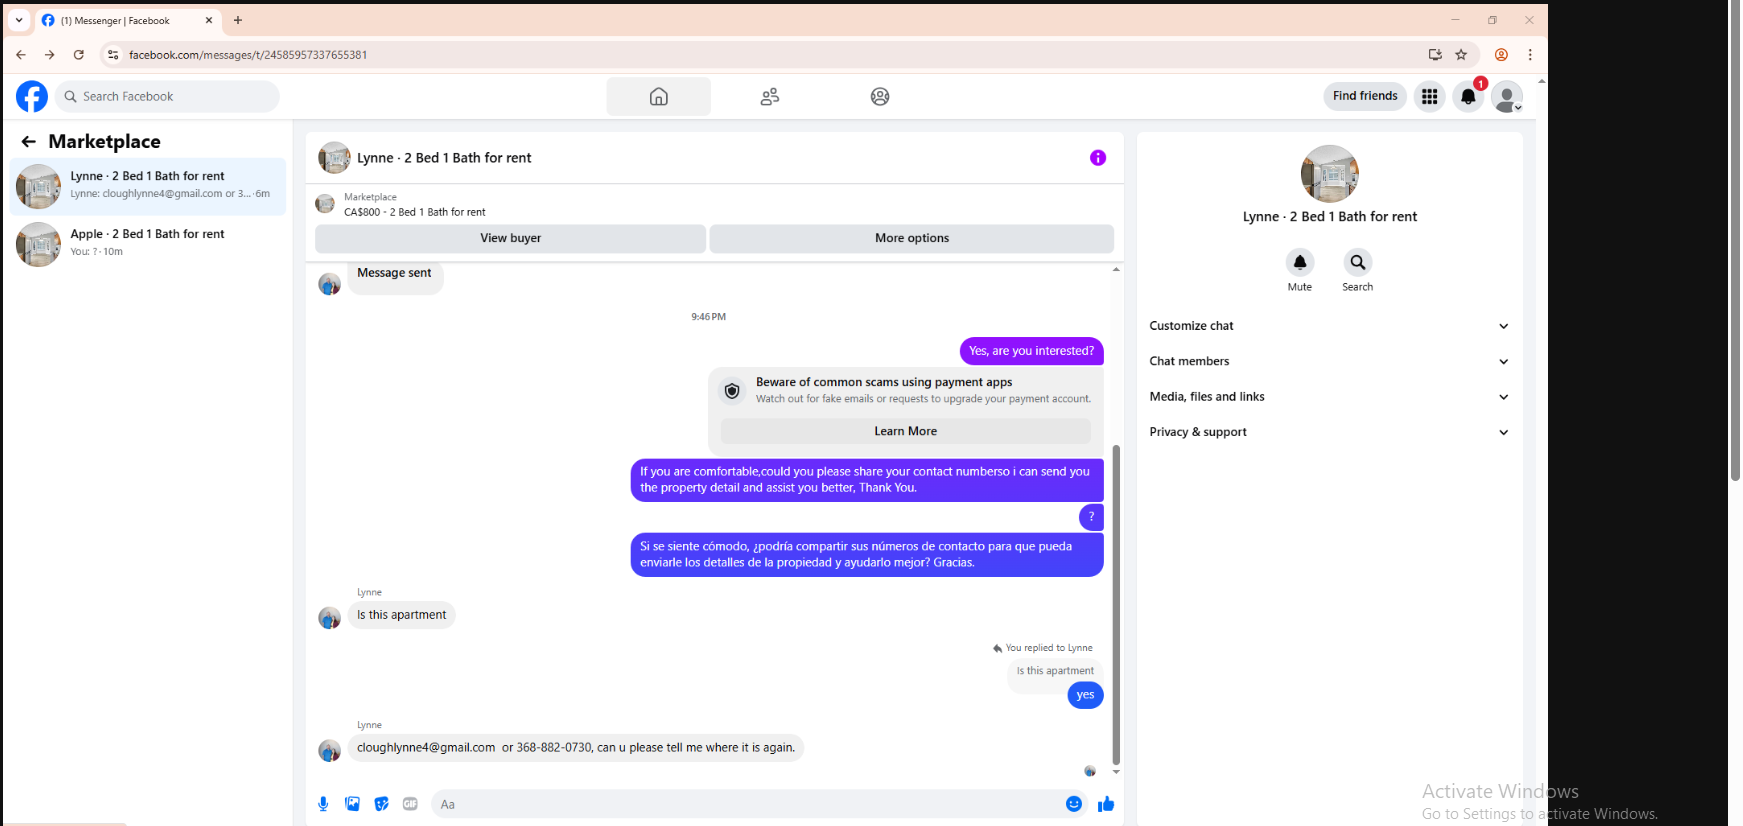Viewport: 1743px width, 826px height.
Task: Expand Chat members section
Action: tap(1329, 361)
